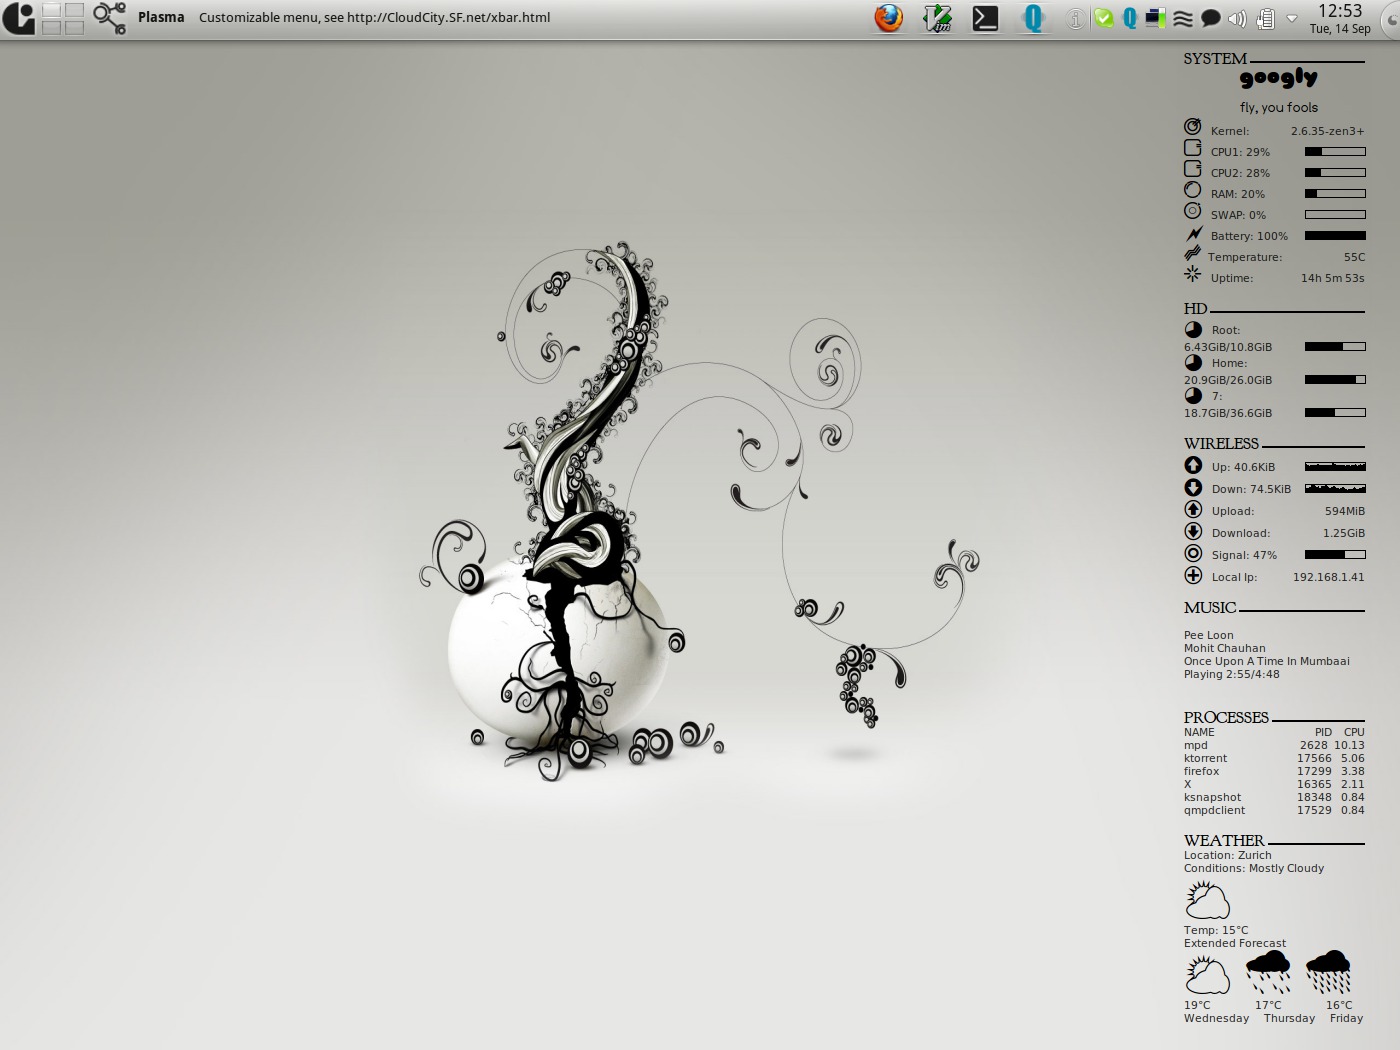
Task: Open the chat bubble tray icon
Action: click(x=1210, y=19)
